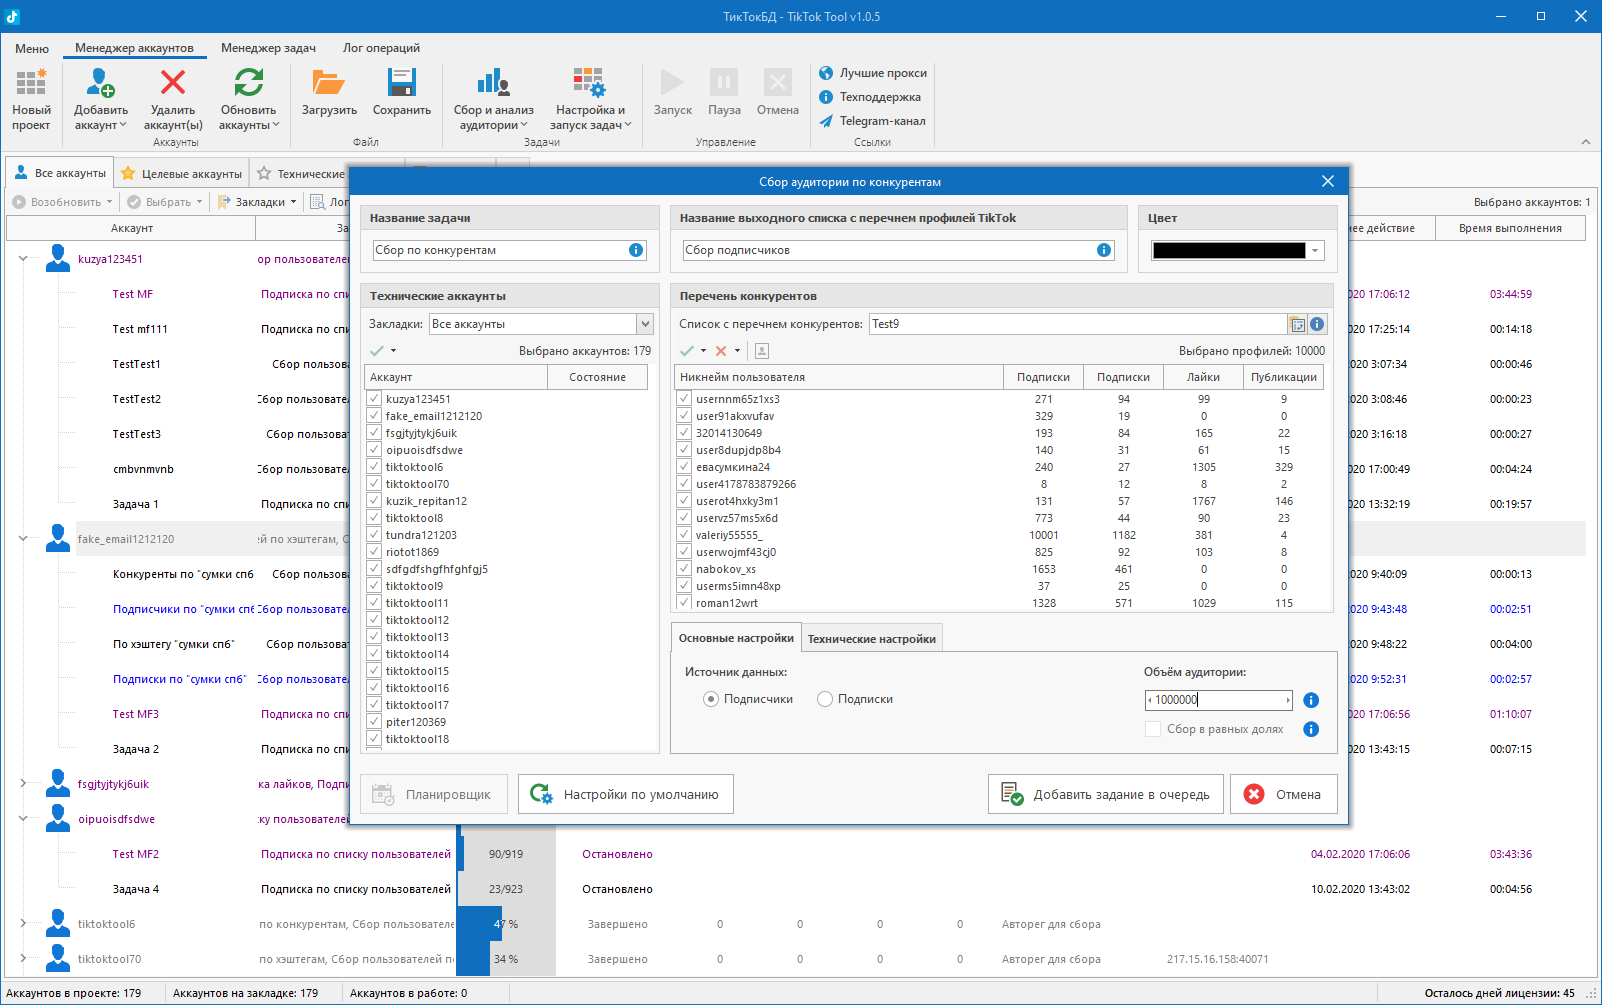Click the New Project icon
This screenshot has width=1602, height=1005.
(x=31, y=84)
